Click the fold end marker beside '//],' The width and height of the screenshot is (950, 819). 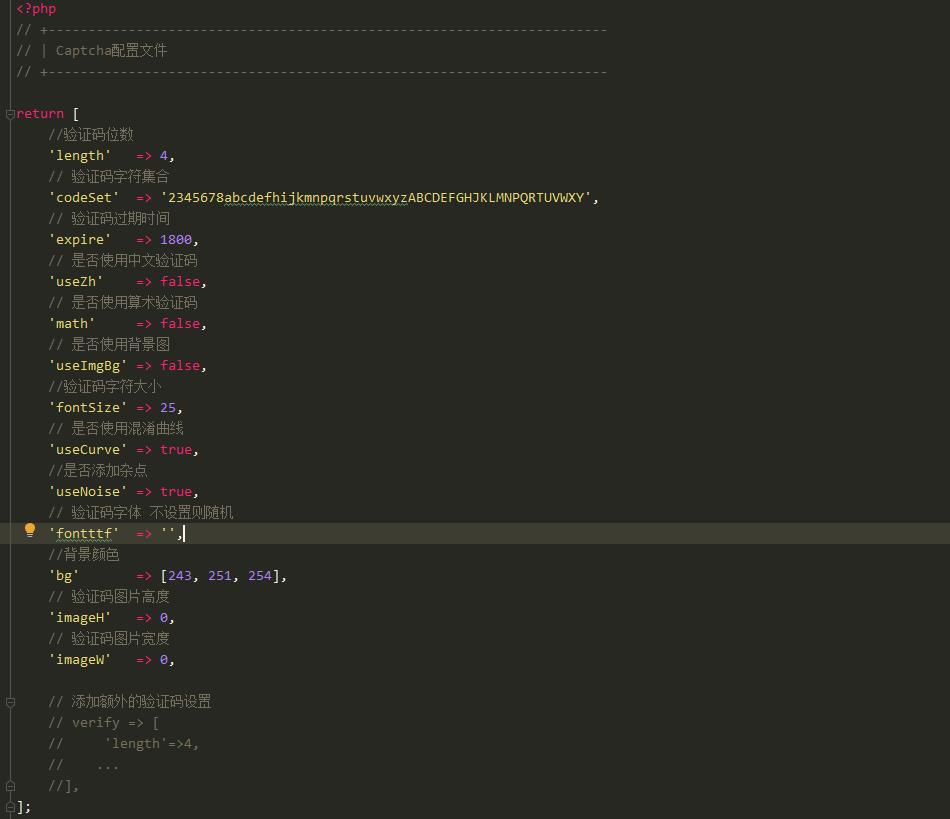point(10,786)
